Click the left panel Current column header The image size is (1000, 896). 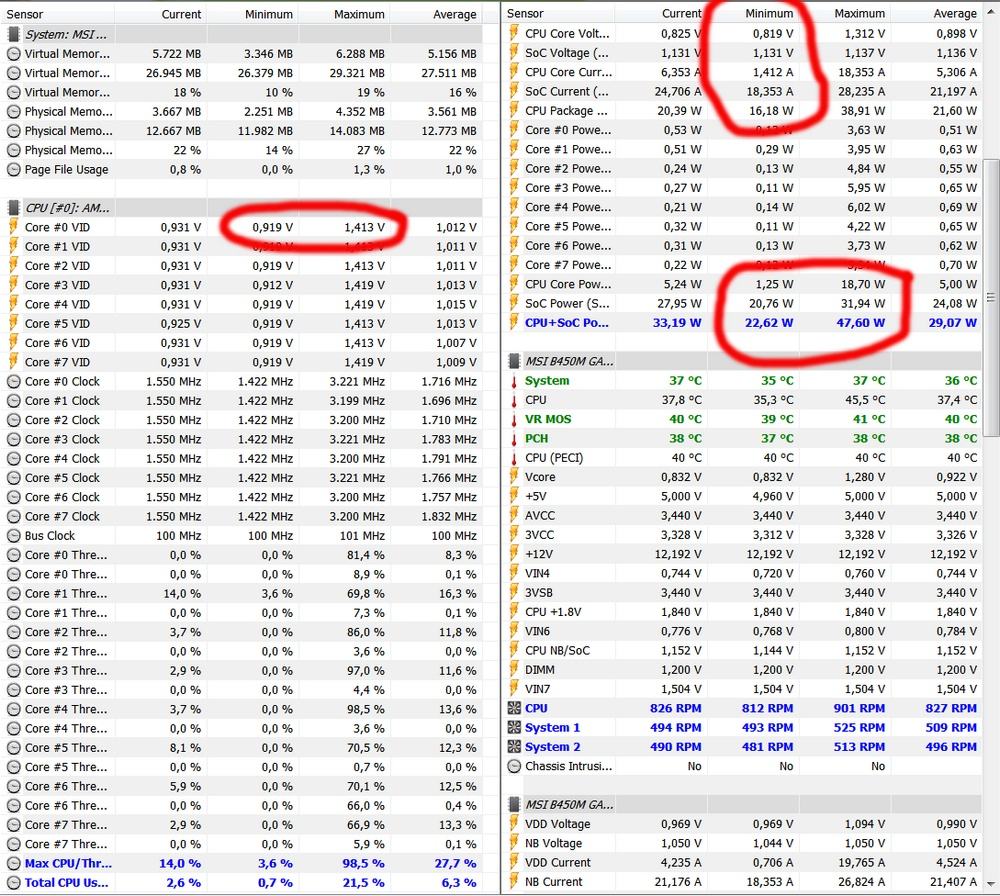tap(161, 13)
